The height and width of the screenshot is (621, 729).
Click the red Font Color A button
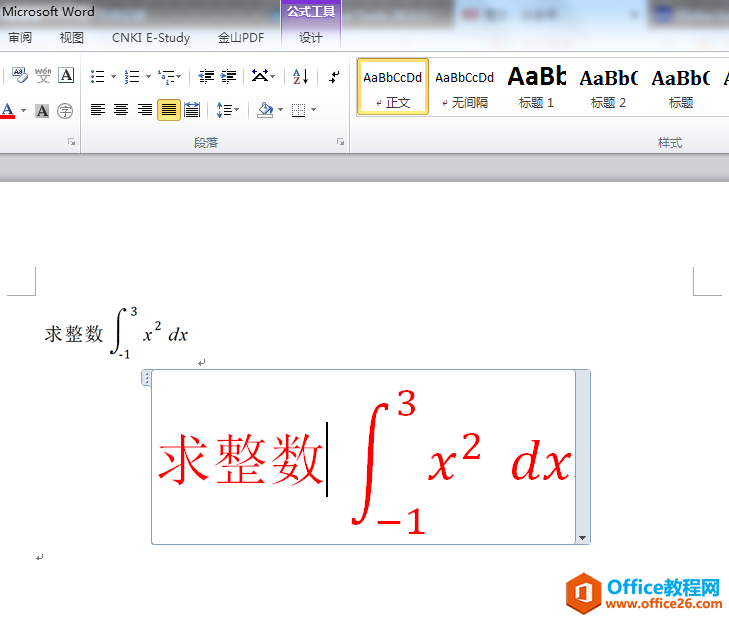pyautogui.click(x=8, y=111)
